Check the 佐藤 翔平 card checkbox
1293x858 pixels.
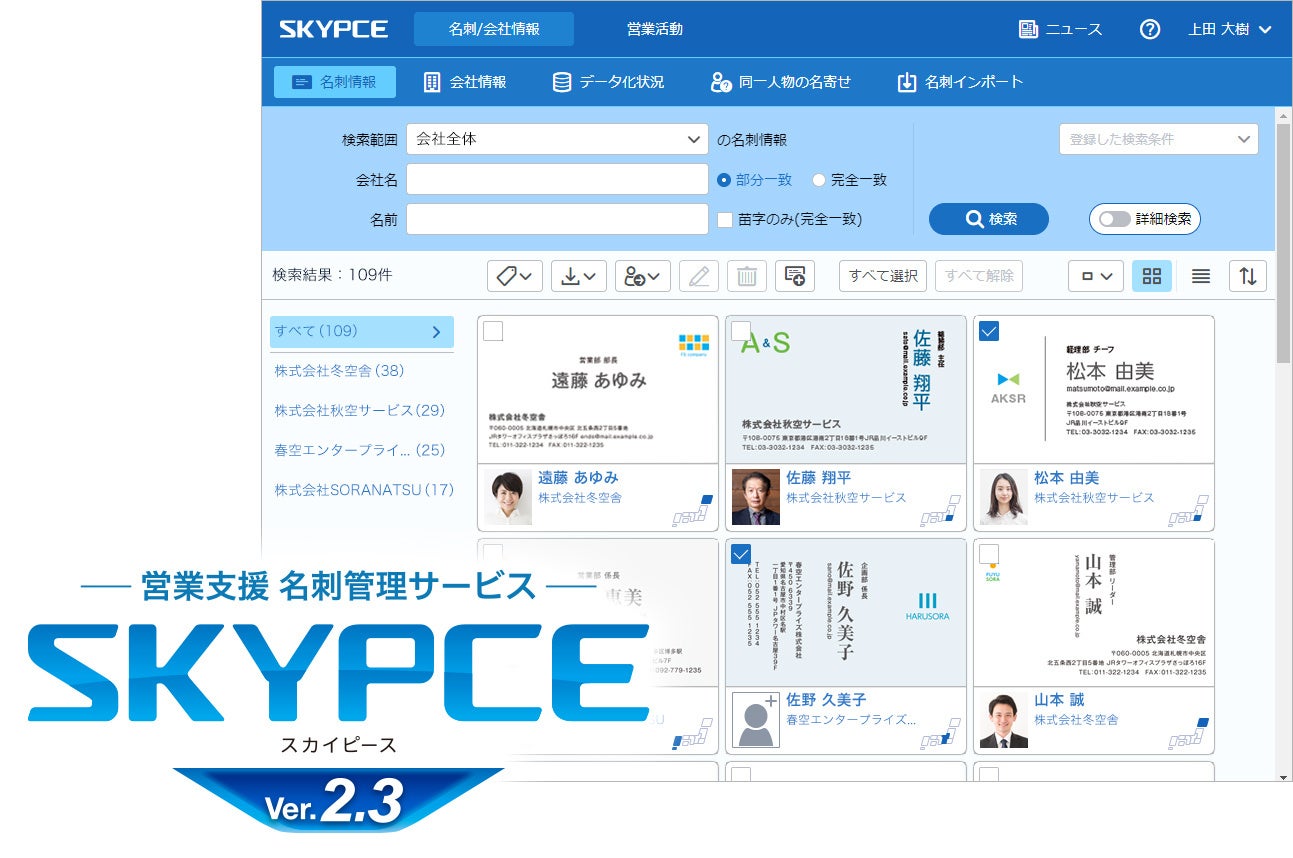click(x=741, y=331)
